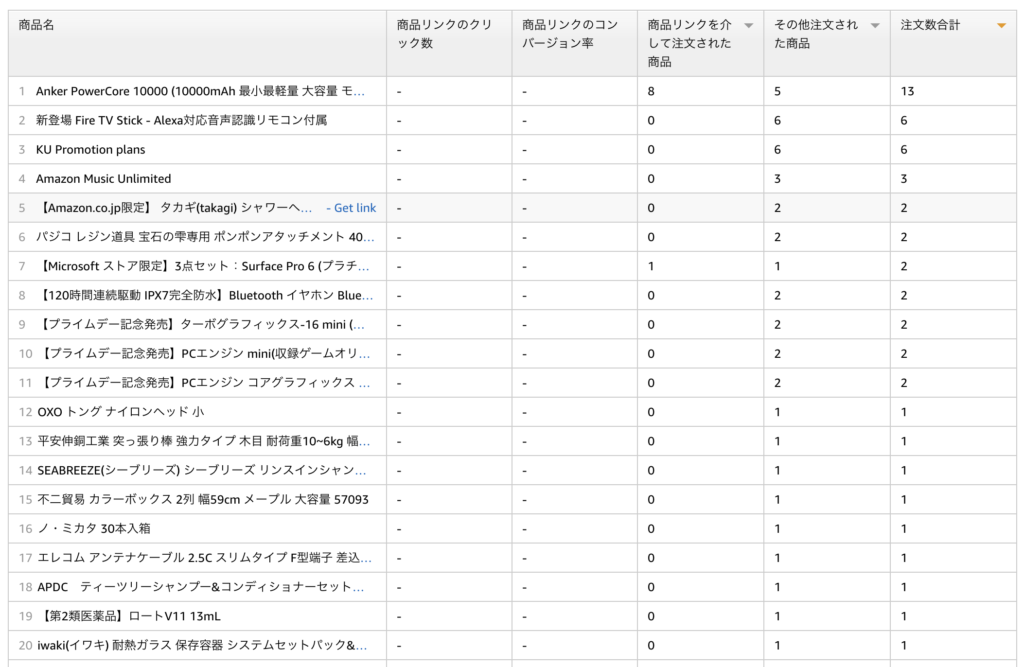
Task: Select 新登場 Fire TV Stick product name
Action: pyautogui.click(x=182, y=120)
